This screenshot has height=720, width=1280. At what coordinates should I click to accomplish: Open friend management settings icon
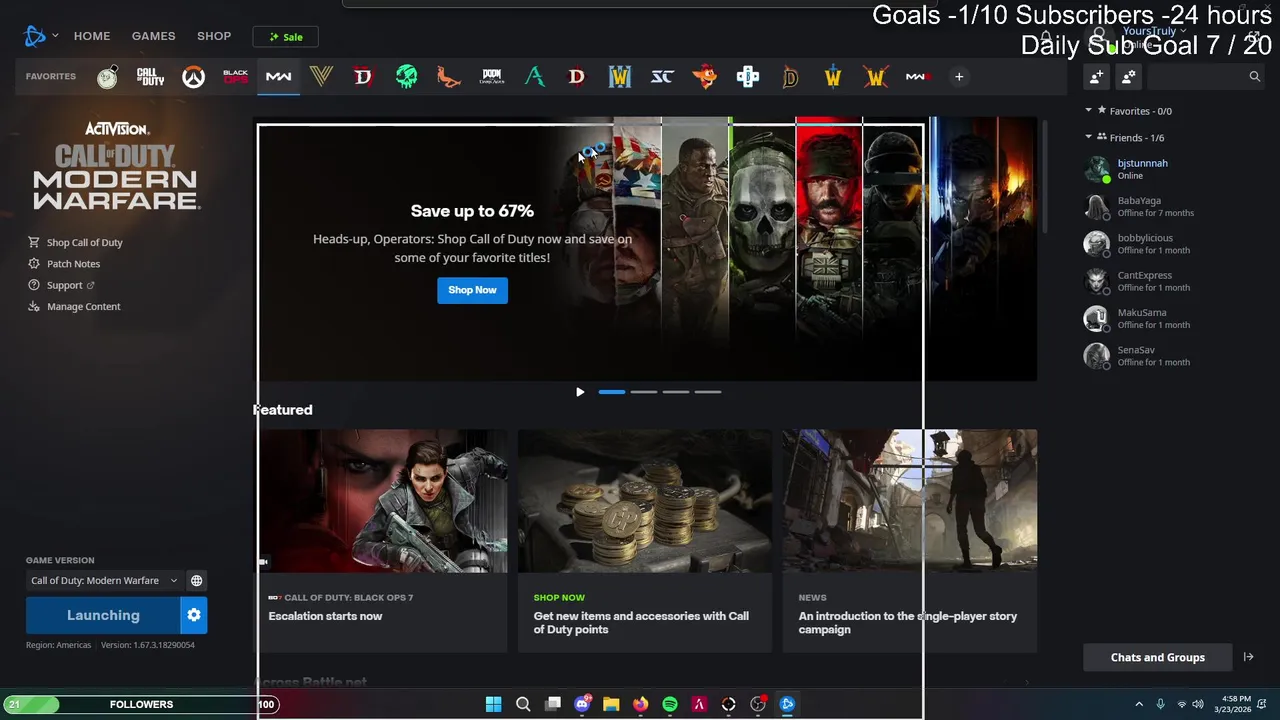pos(1129,77)
